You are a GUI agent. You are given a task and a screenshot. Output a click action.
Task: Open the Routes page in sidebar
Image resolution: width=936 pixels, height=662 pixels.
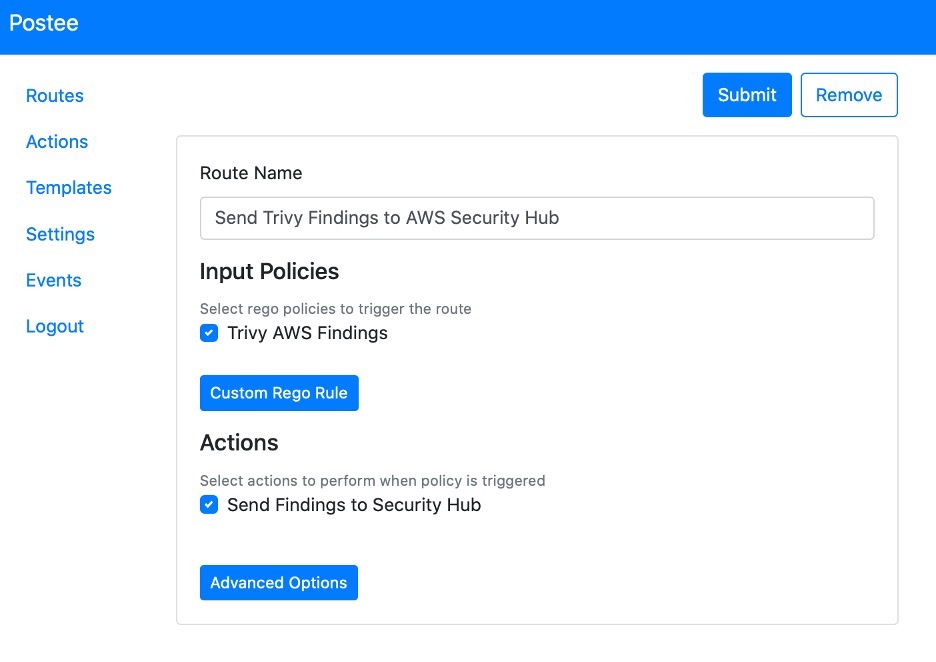coord(54,96)
